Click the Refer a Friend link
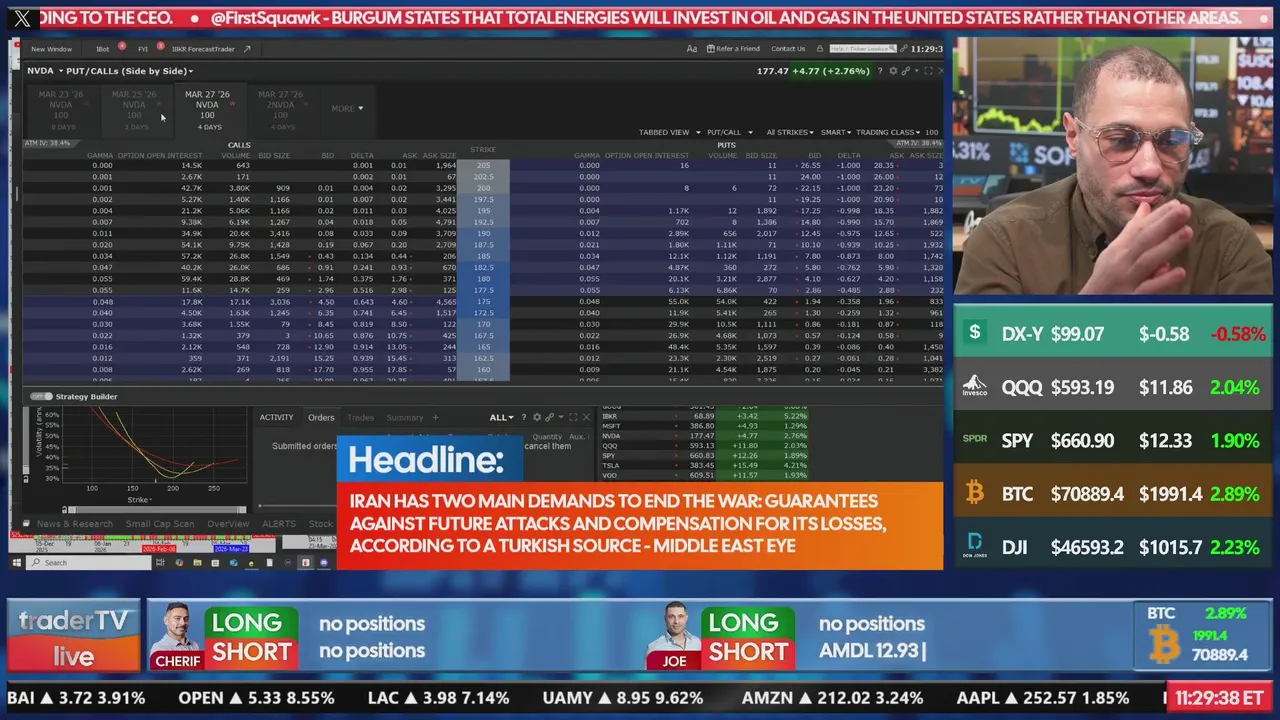1280x720 pixels. (x=738, y=49)
